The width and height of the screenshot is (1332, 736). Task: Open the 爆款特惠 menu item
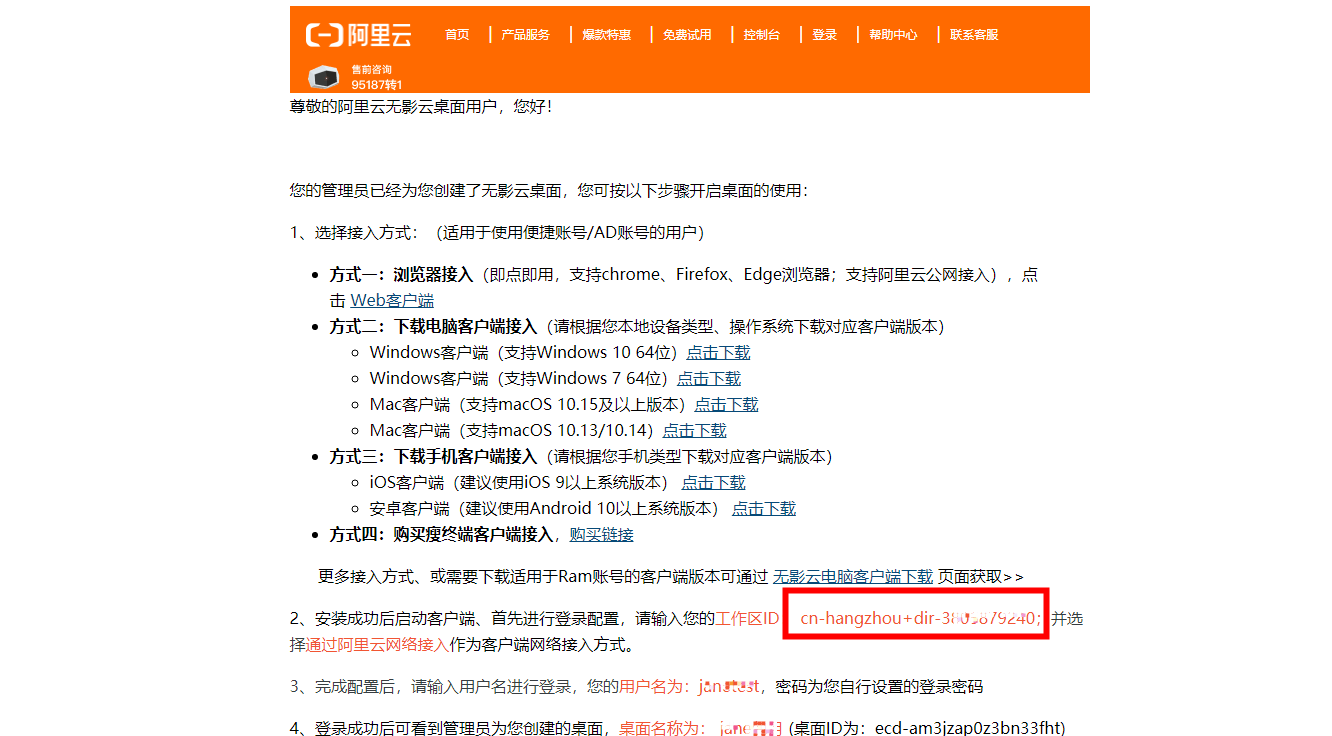[x=607, y=35]
